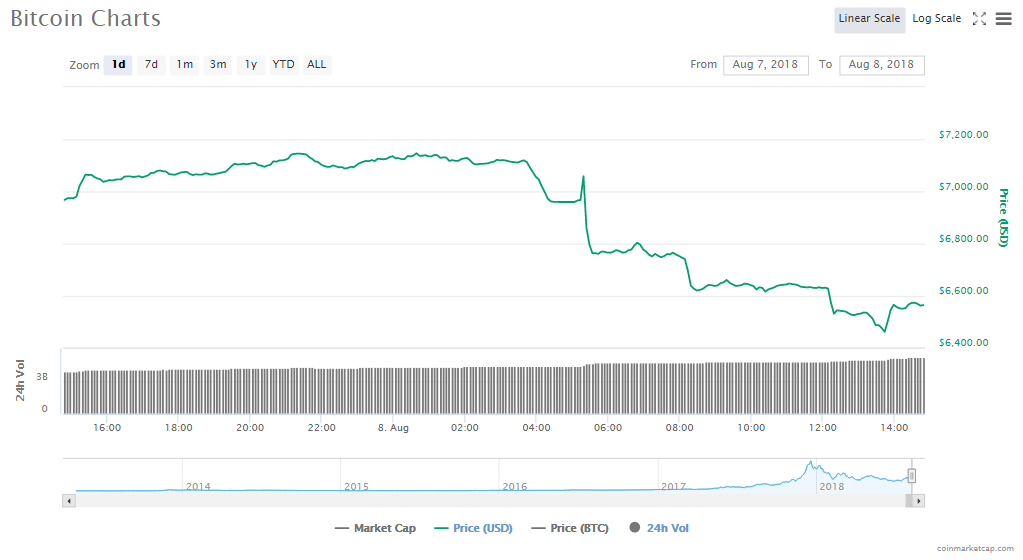Toggle 24h Vol series in legend

pyautogui.click(x=659, y=528)
